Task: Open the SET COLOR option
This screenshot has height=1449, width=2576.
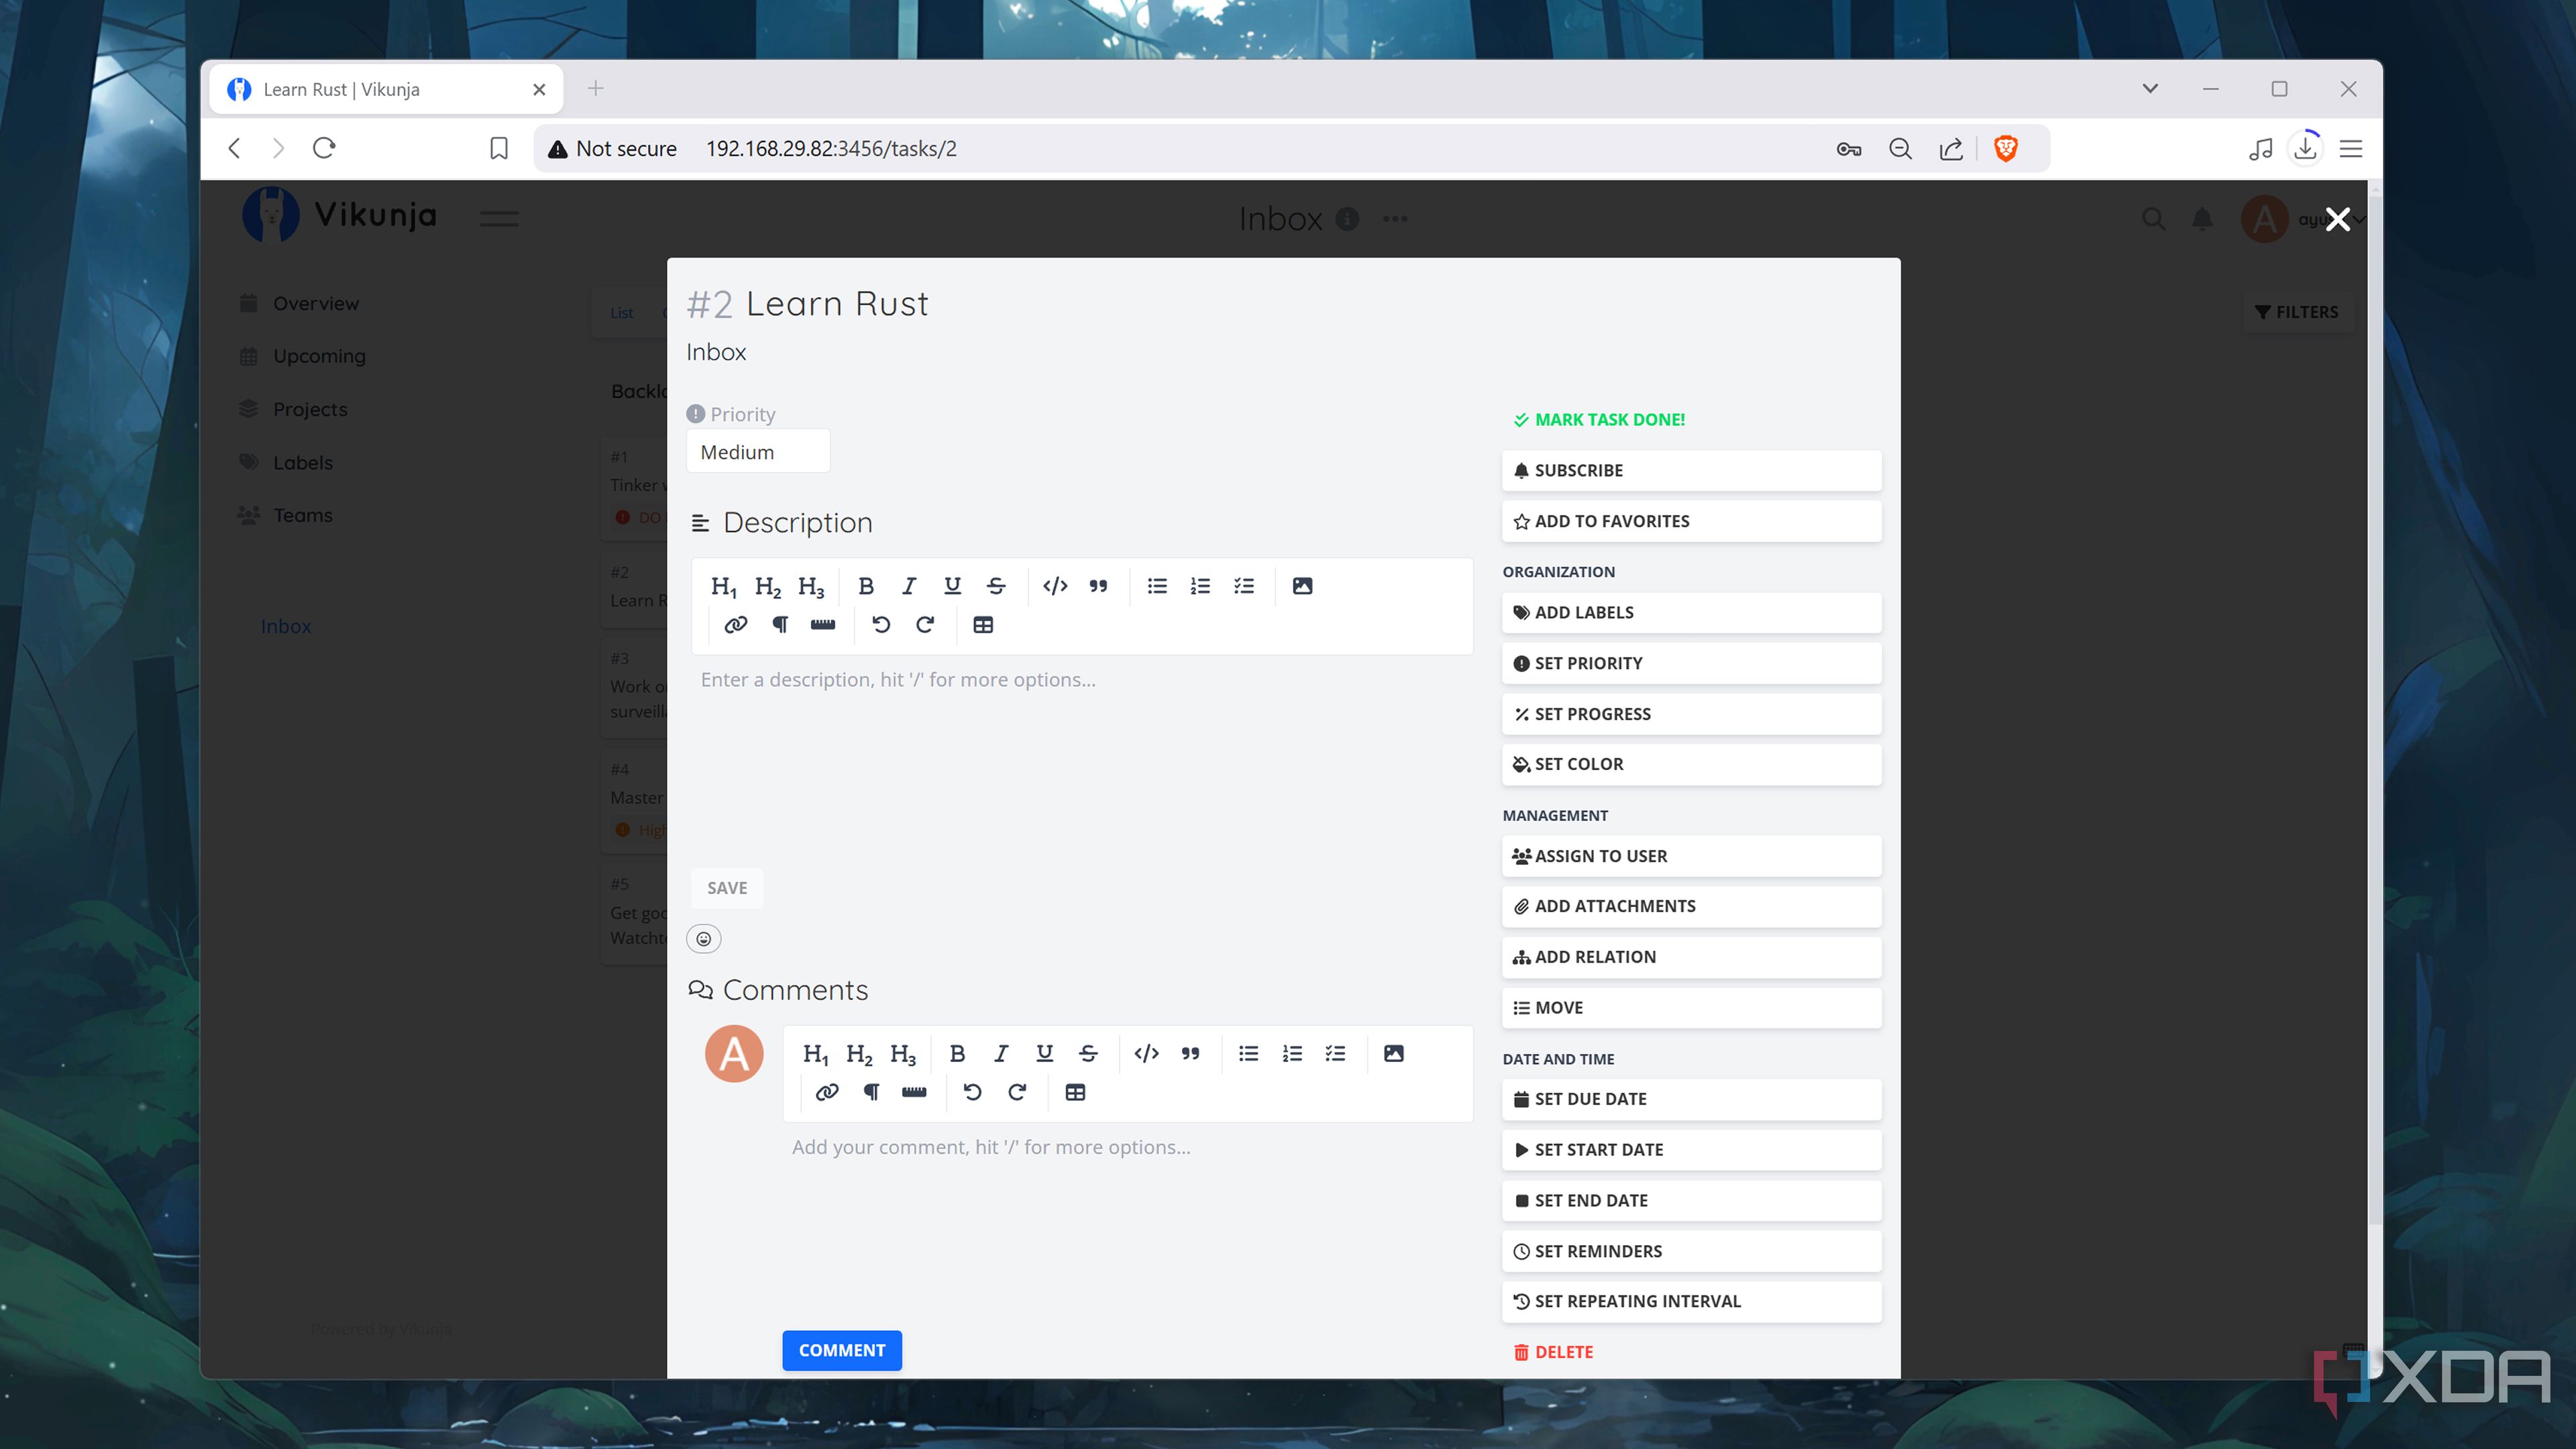Action: click(1690, 763)
